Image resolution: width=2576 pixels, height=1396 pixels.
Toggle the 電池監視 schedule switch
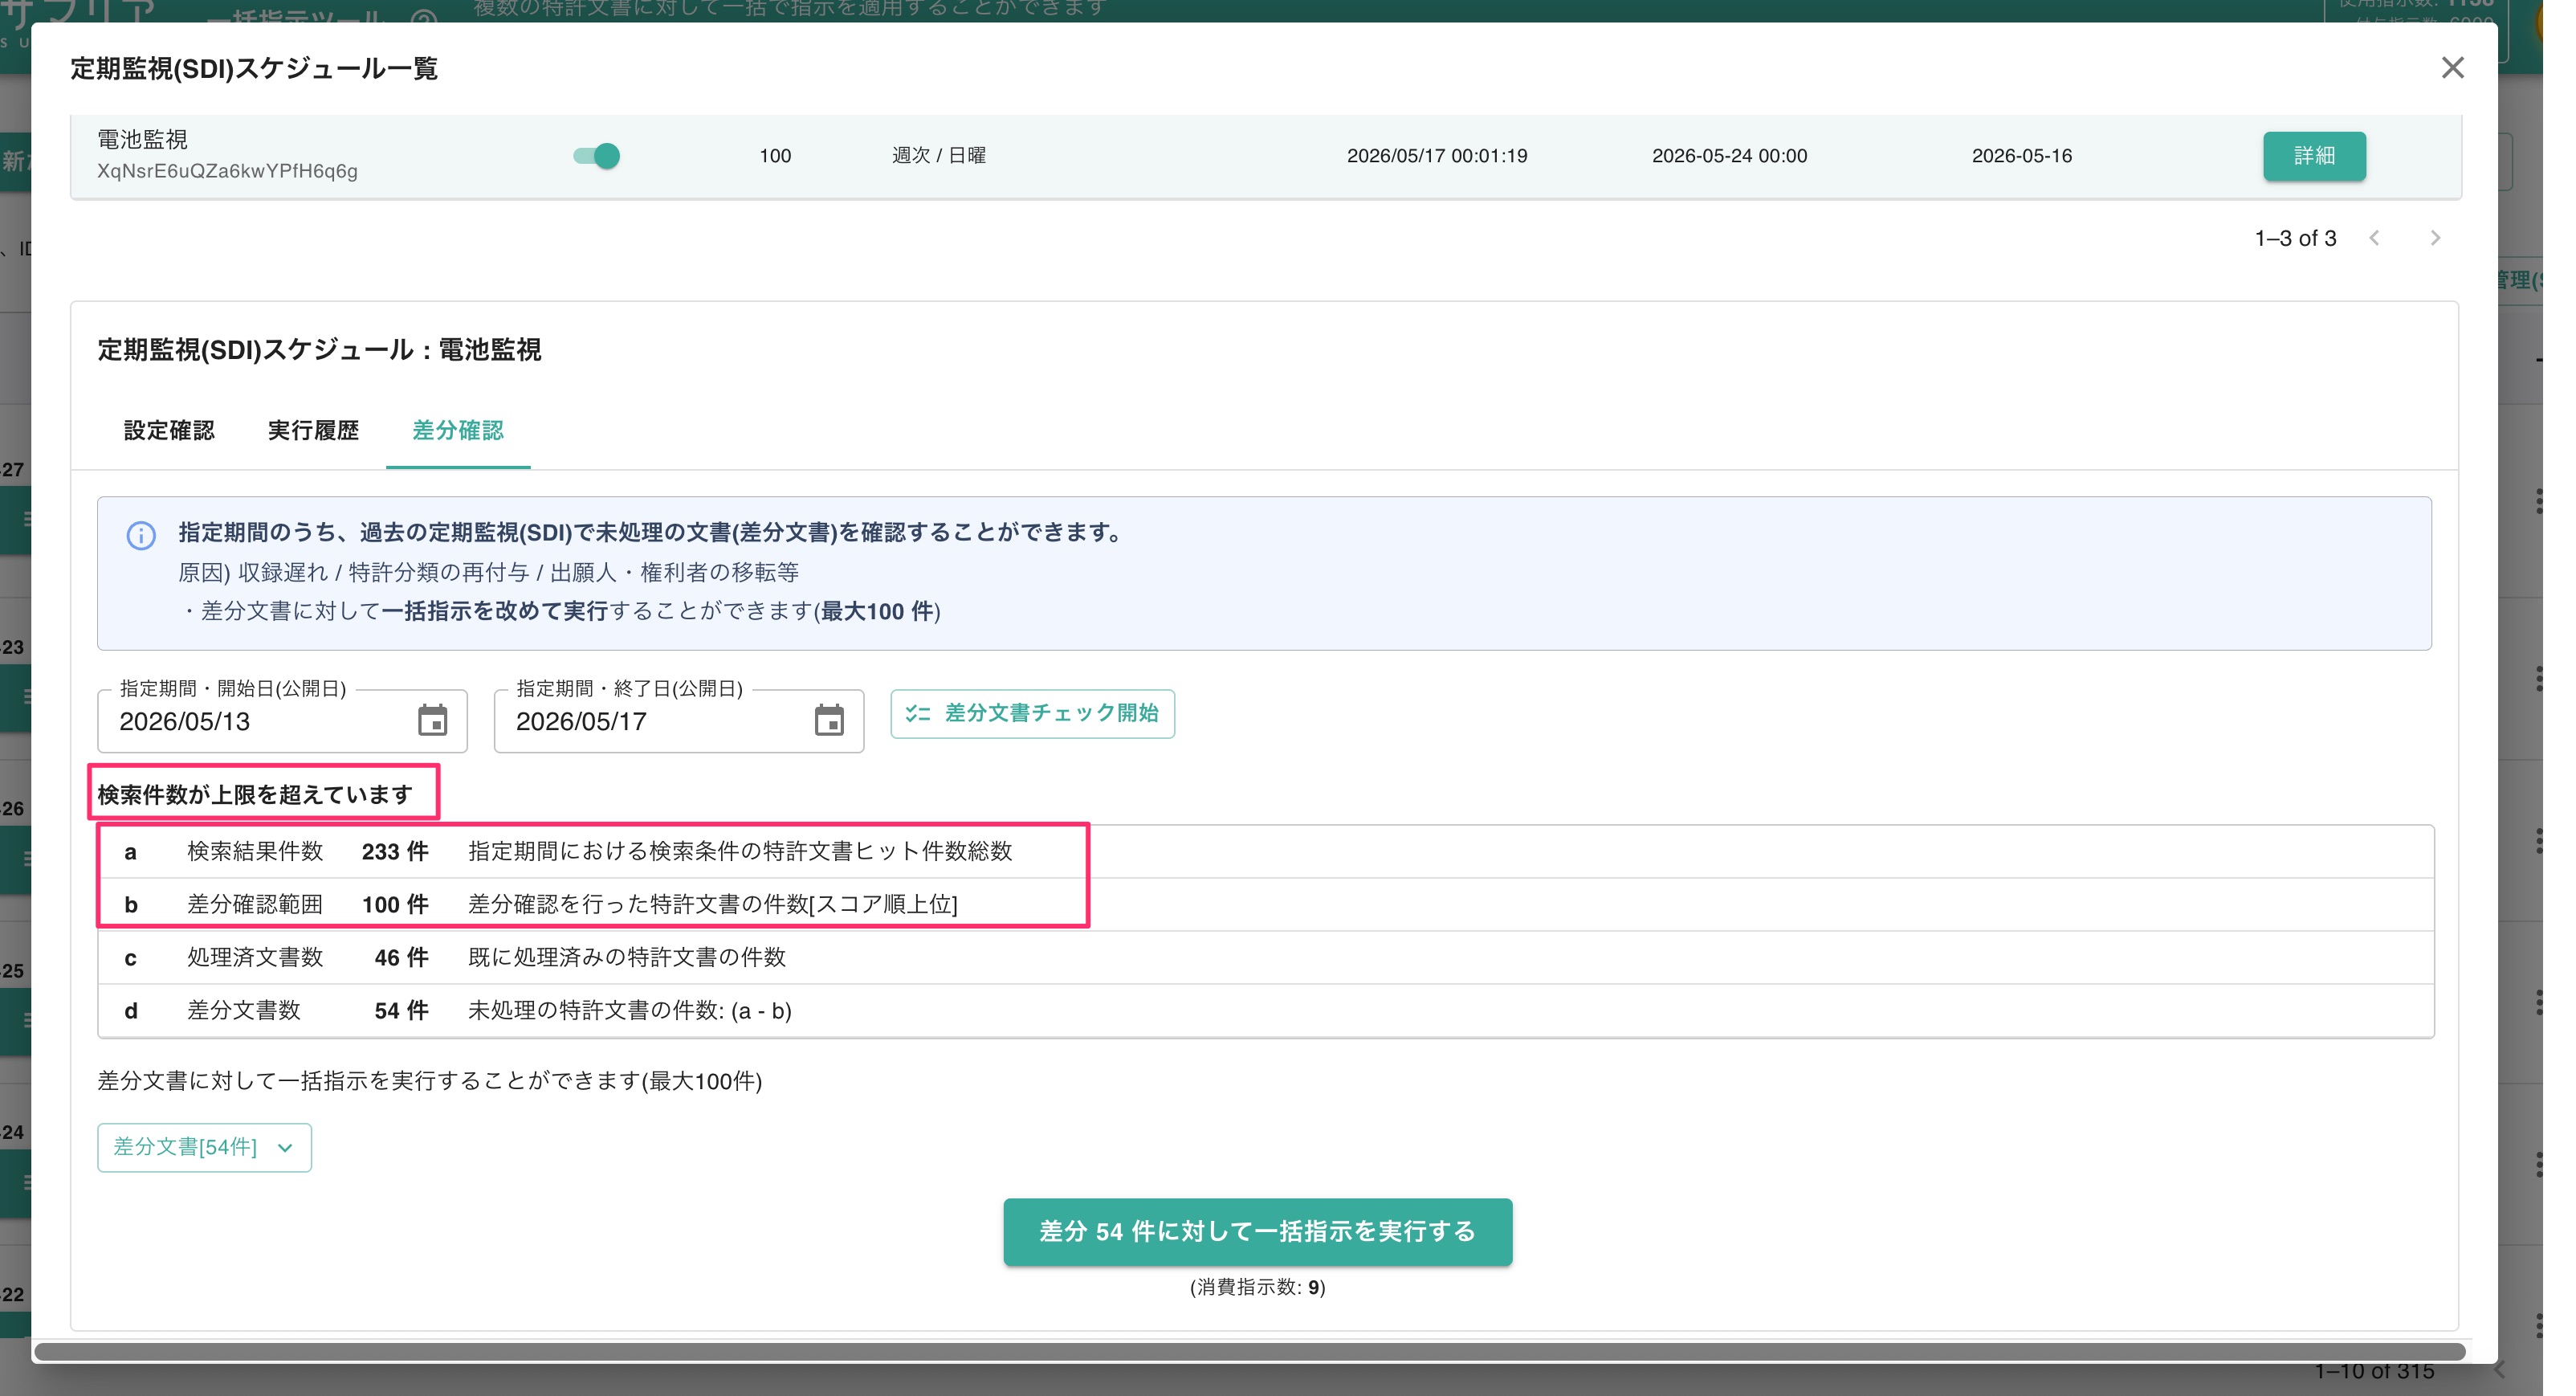[596, 156]
